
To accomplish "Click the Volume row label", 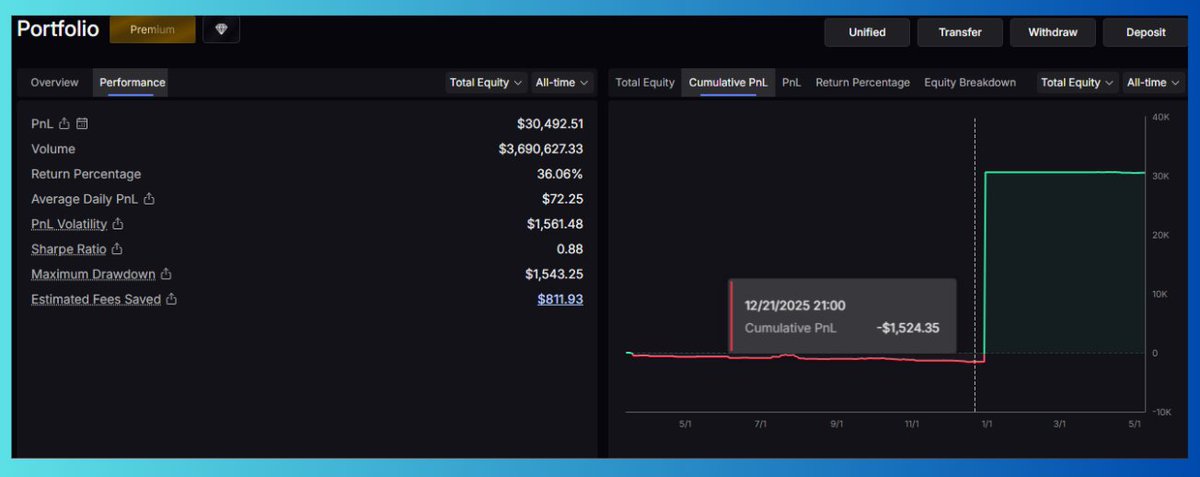I will pos(53,149).
